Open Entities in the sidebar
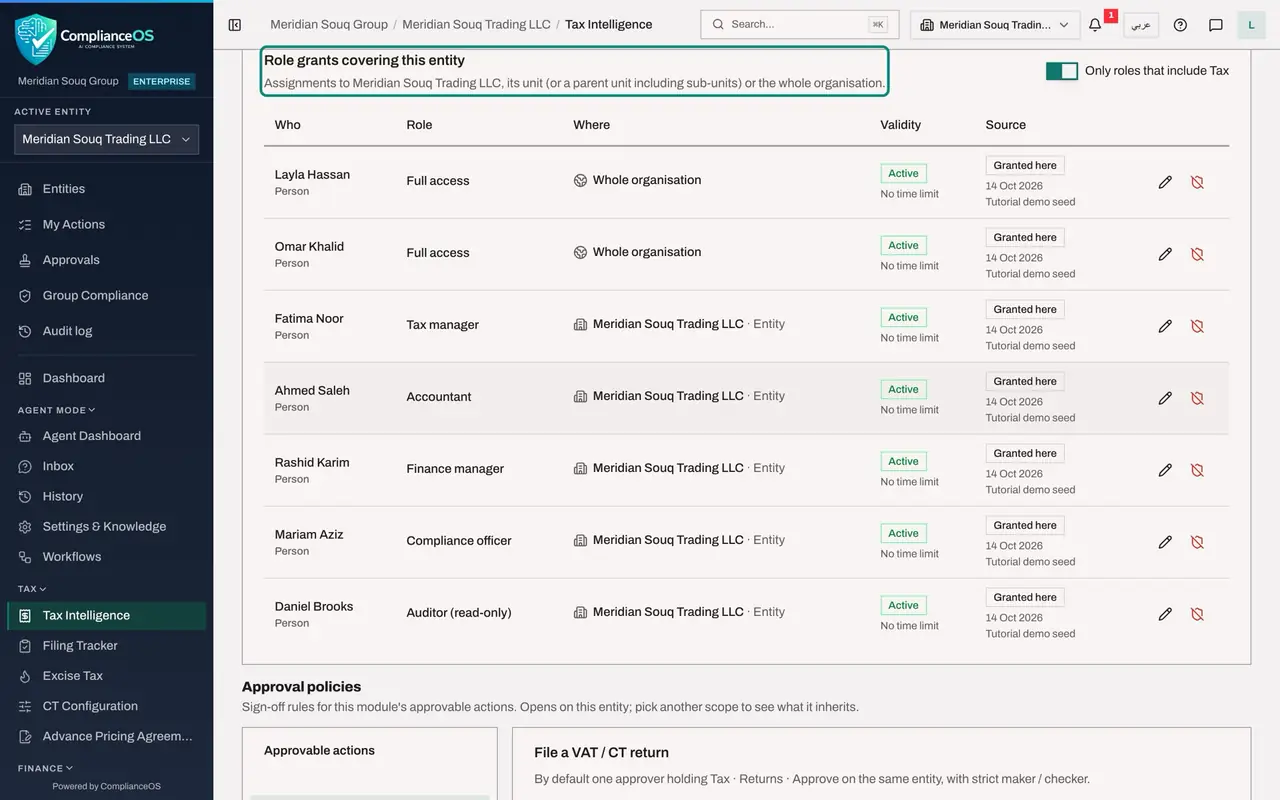Image resolution: width=1280 pixels, height=800 pixels. click(x=106, y=189)
